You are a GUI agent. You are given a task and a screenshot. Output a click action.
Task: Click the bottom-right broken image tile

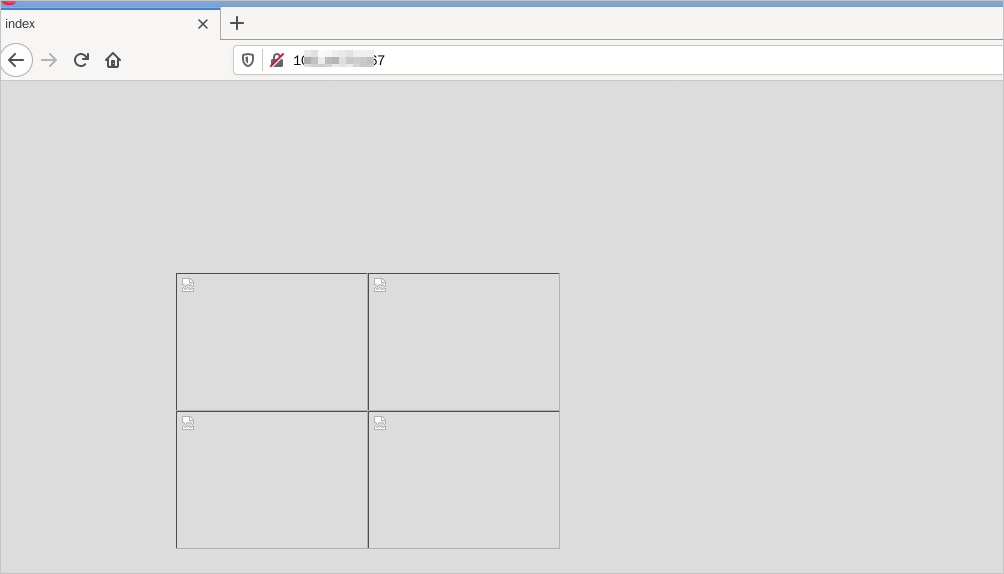(x=464, y=480)
